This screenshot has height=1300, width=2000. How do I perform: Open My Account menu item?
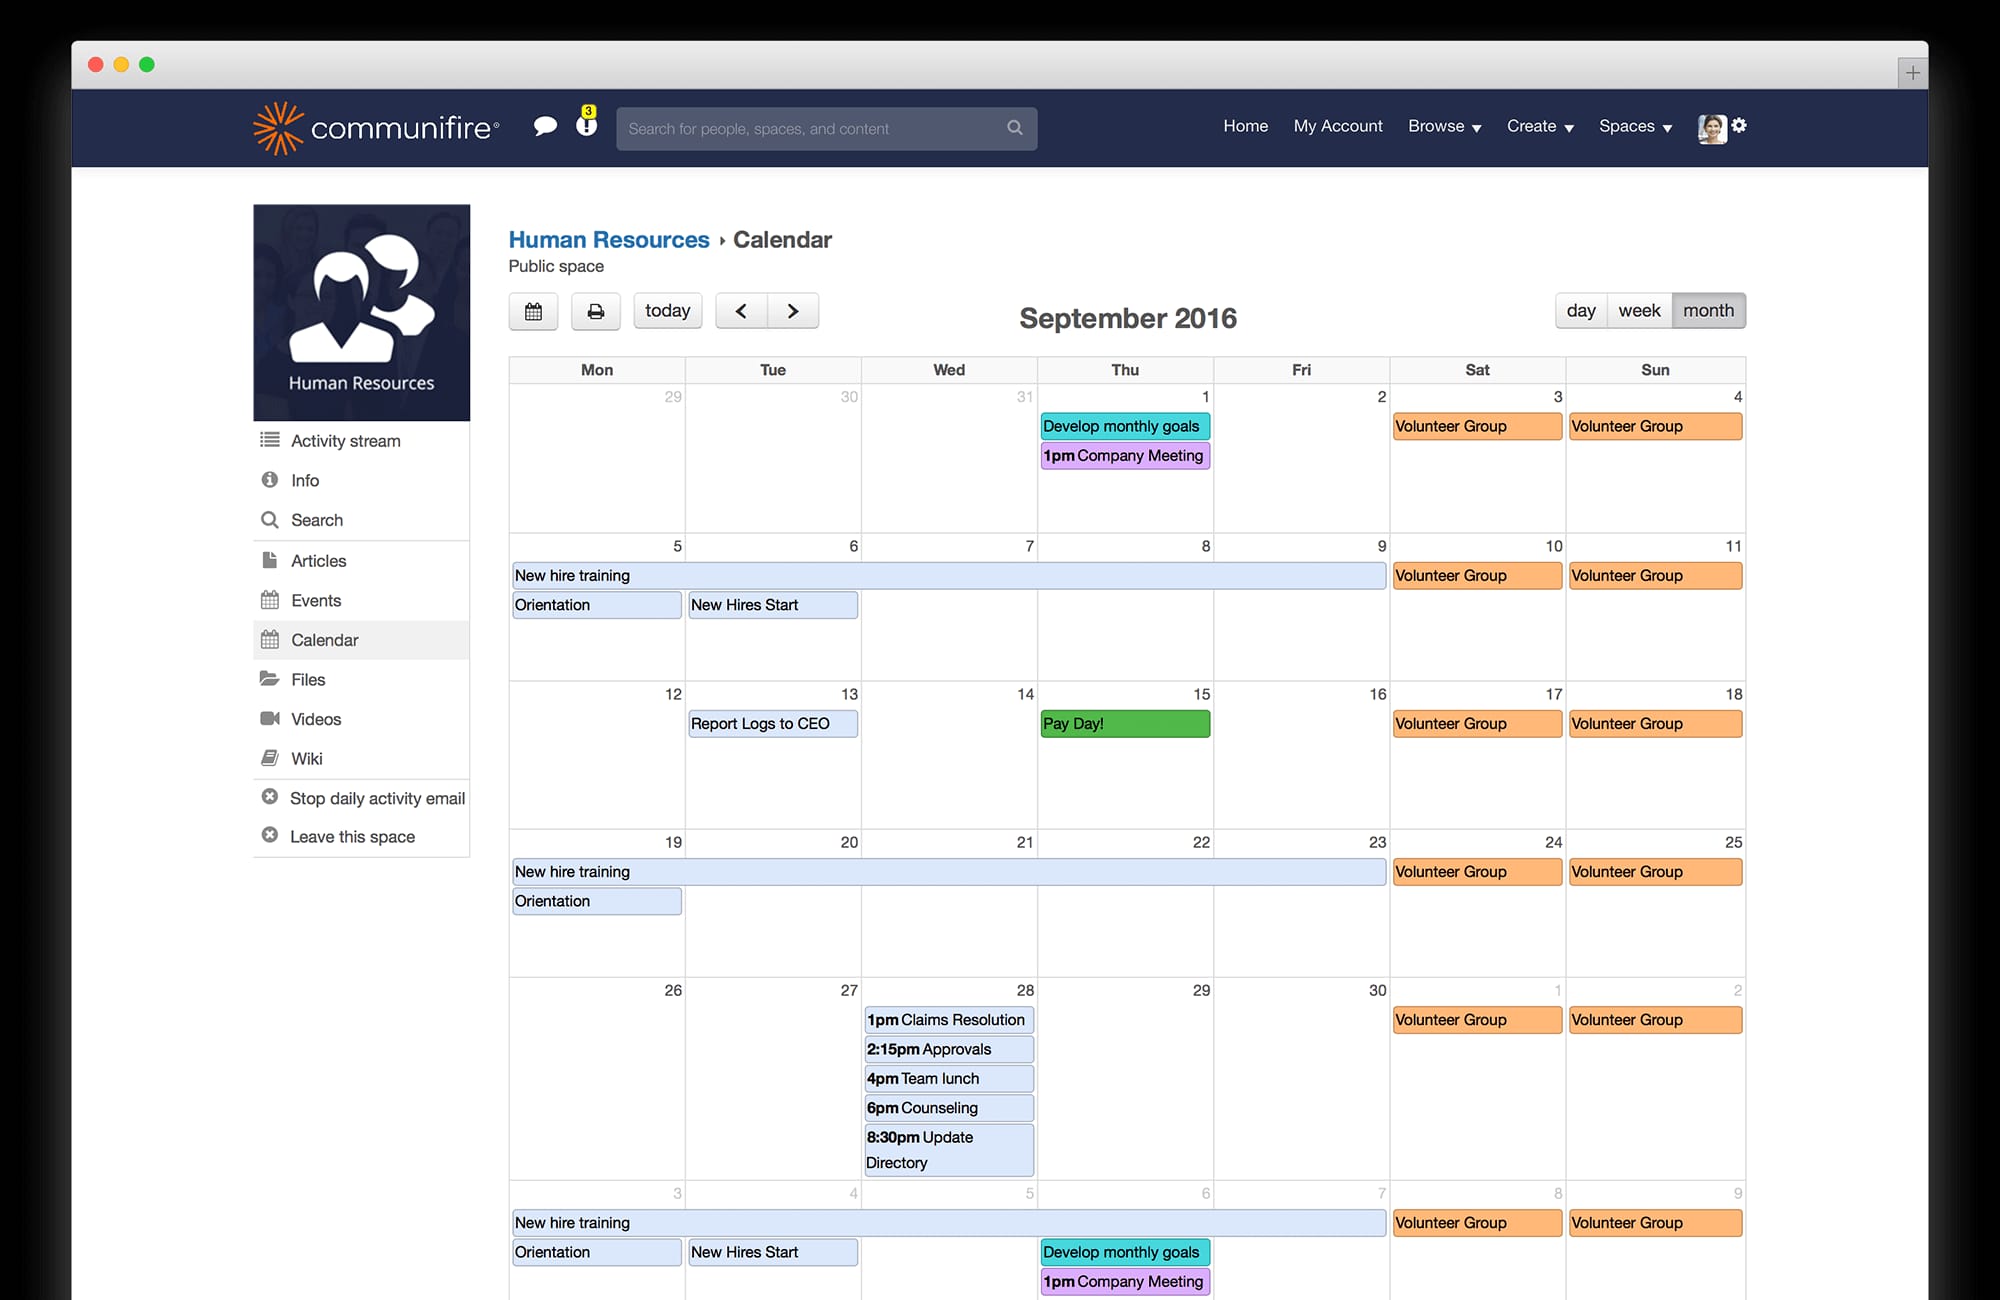(1338, 126)
